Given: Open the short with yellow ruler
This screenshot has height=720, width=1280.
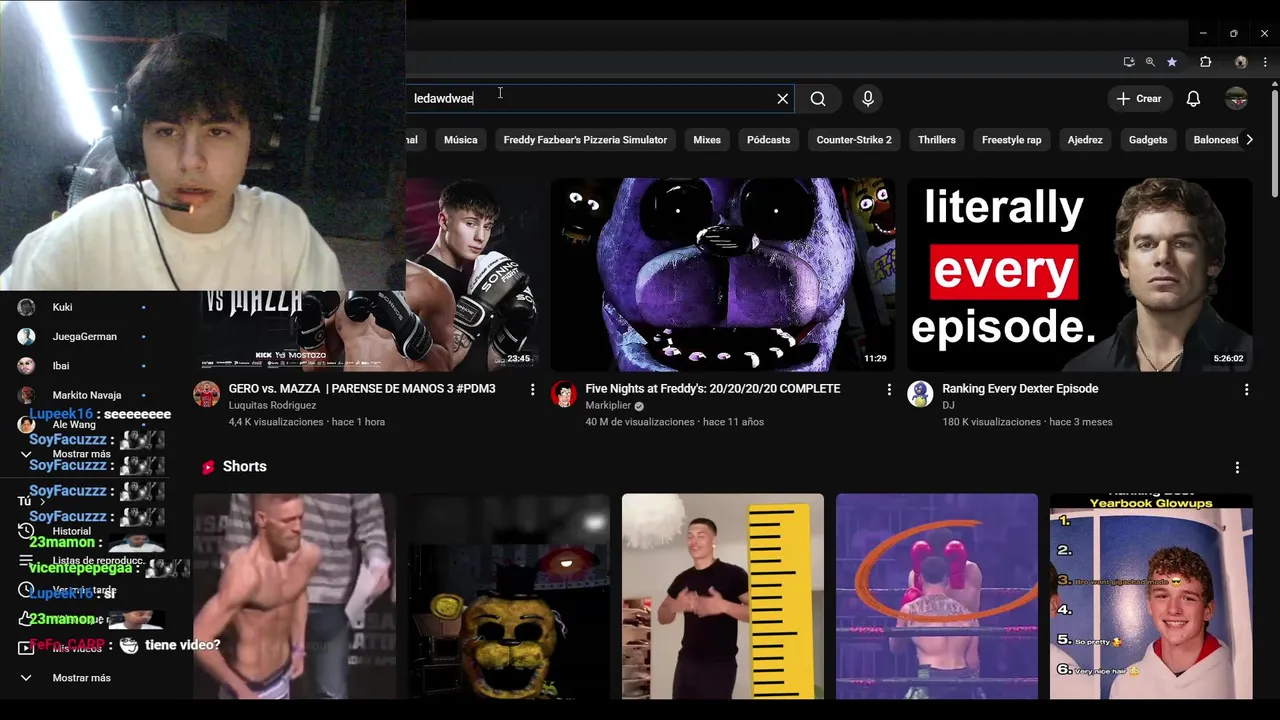Looking at the screenshot, I should click(x=723, y=596).
